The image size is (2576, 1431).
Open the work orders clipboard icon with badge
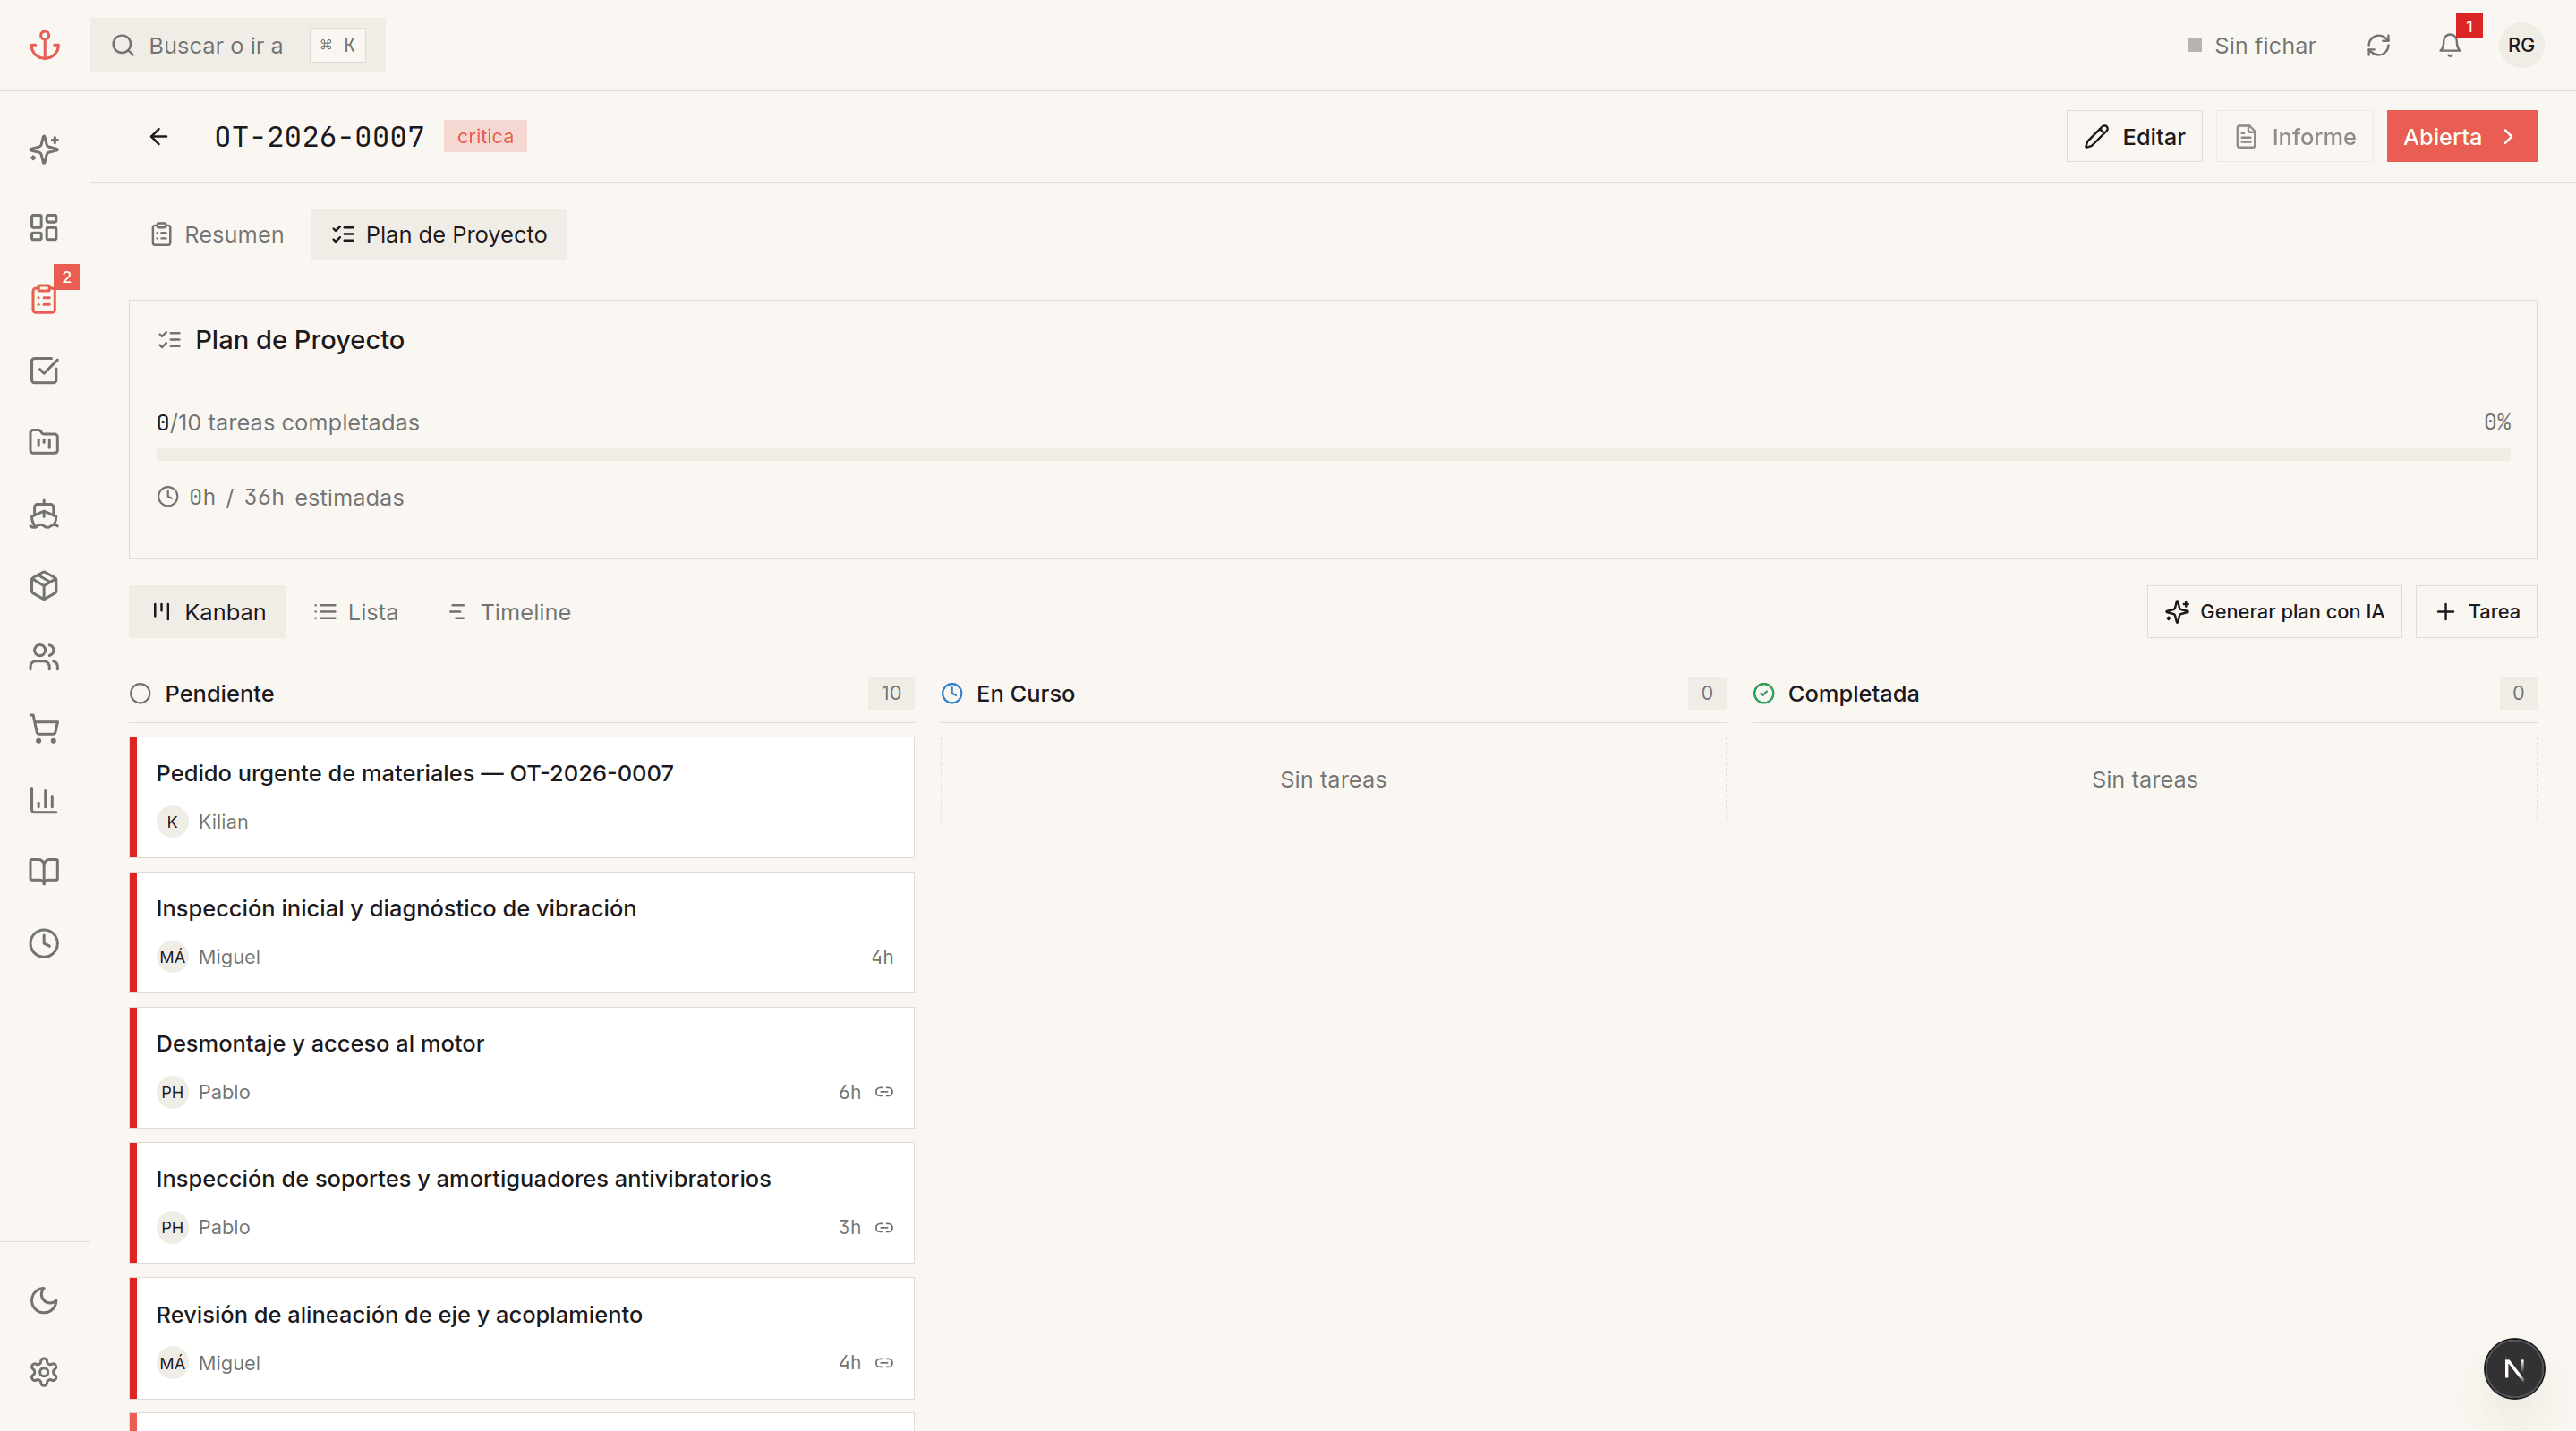[x=44, y=297]
